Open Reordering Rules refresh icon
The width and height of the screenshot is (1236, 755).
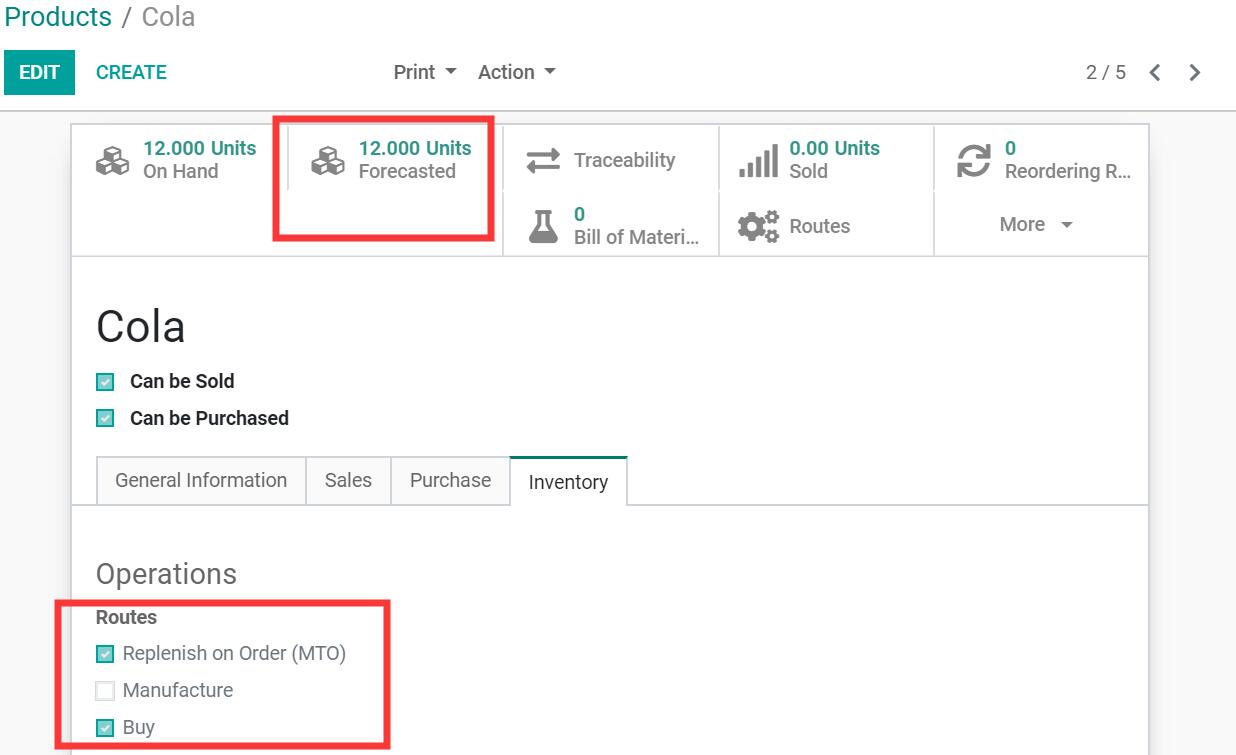(x=973, y=160)
